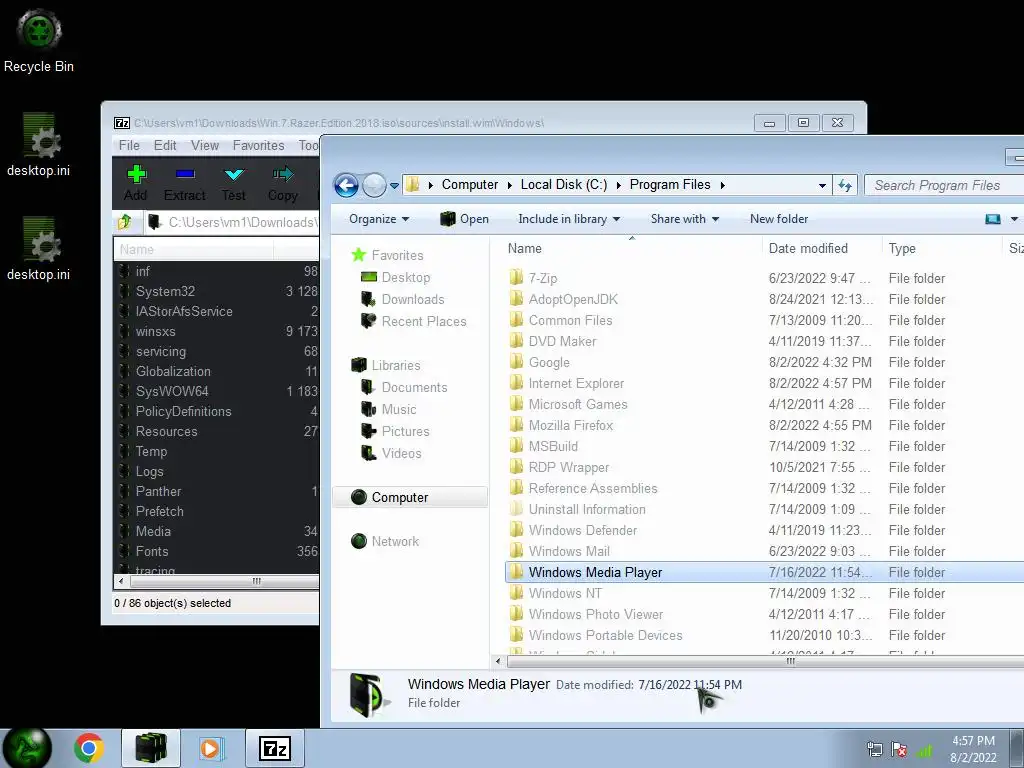Open the File menu in 7-Zip
1024x768 pixels.
click(x=129, y=146)
